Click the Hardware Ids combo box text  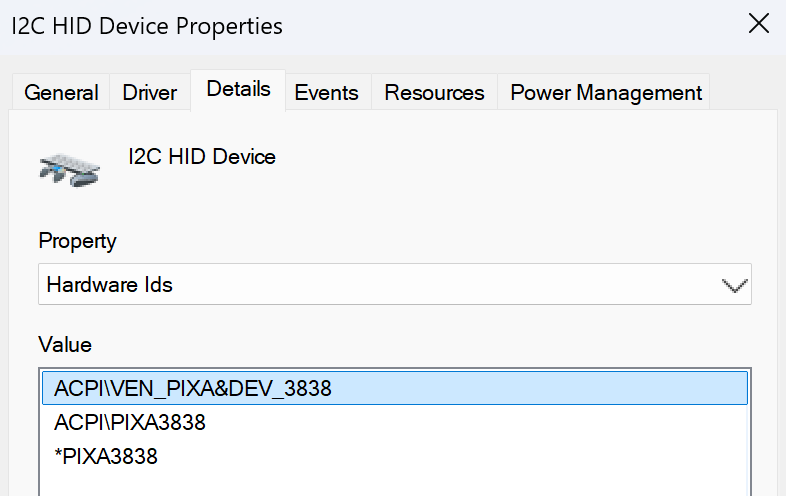tap(110, 285)
